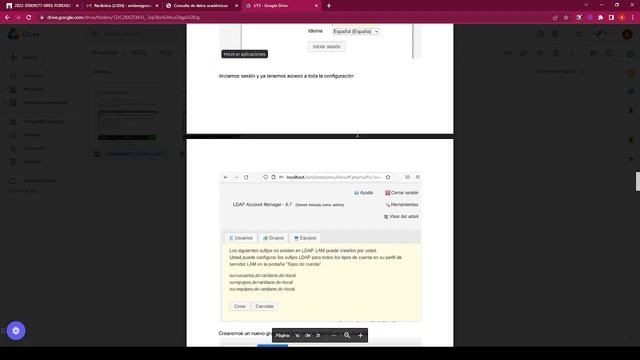Screen dimensions: 640x360
Task: Expand Mi unidad in Drive sidebar
Action: tap(5, 89)
